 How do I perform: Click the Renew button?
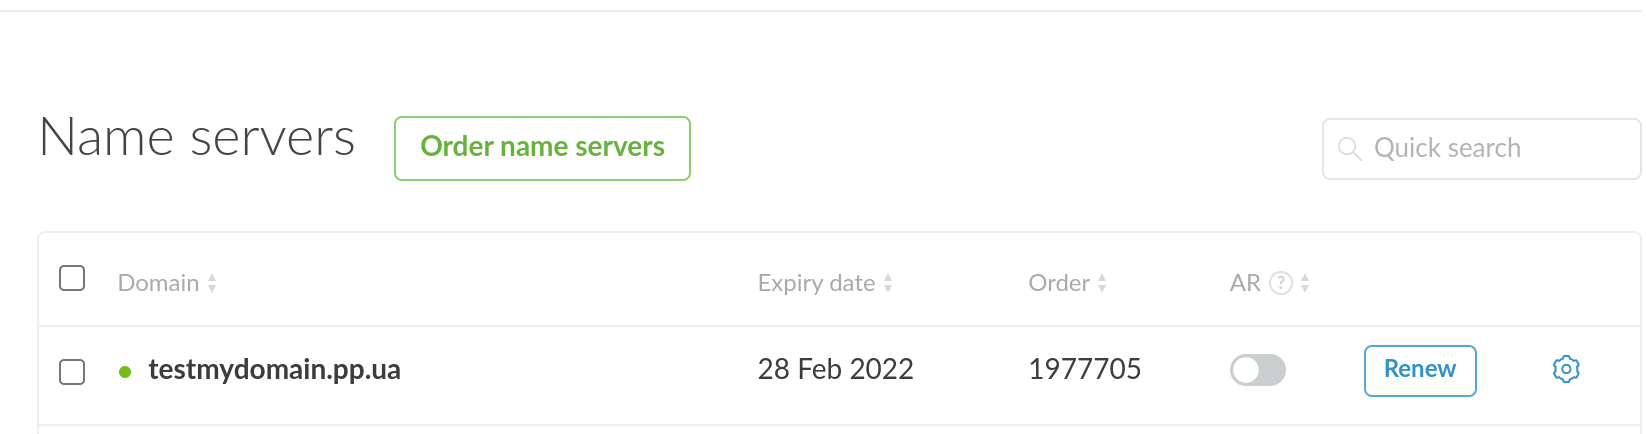1419,370
